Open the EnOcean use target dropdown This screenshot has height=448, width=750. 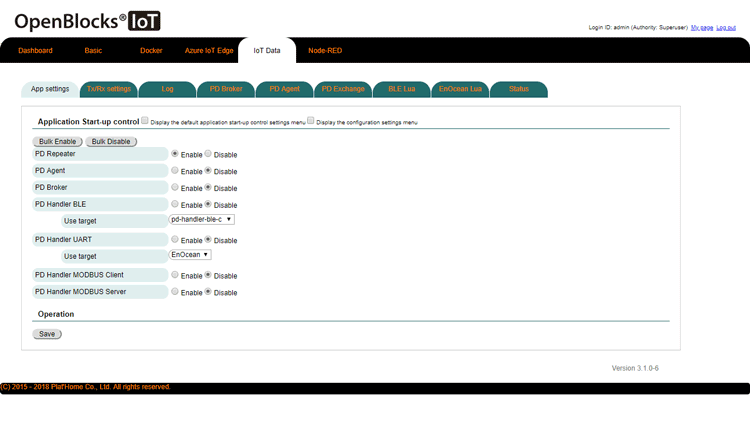[190, 254]
